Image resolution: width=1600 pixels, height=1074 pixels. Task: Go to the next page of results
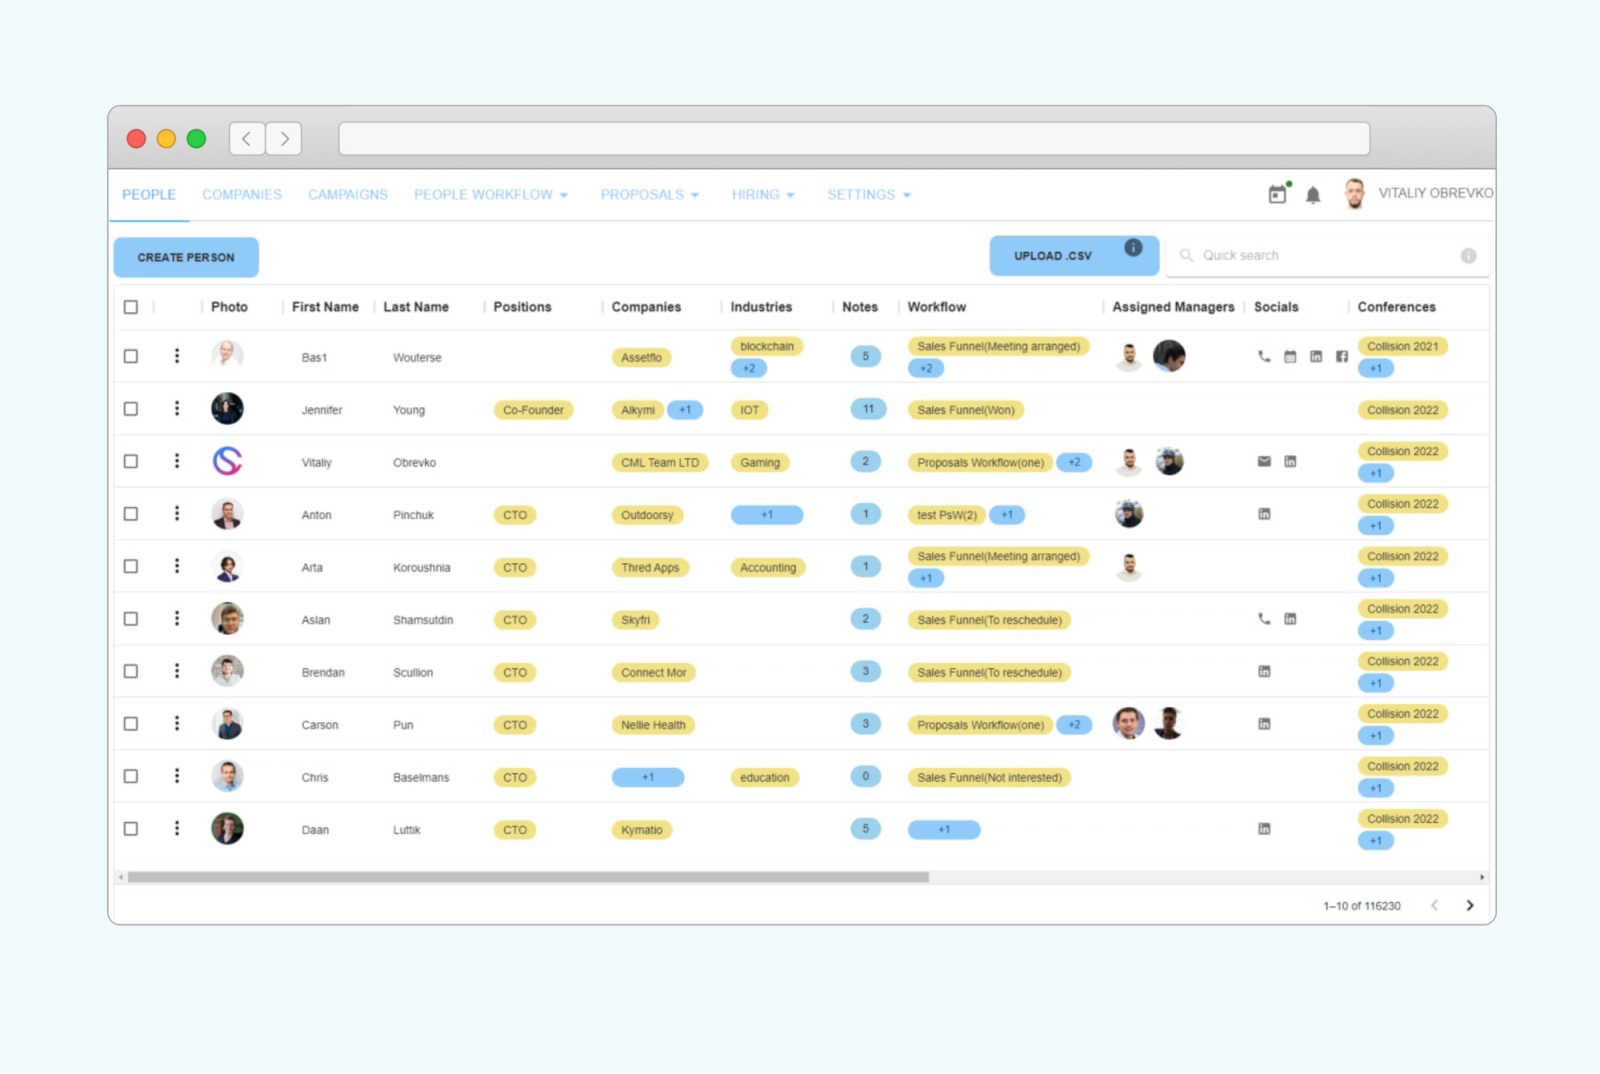coord(1469,906)
